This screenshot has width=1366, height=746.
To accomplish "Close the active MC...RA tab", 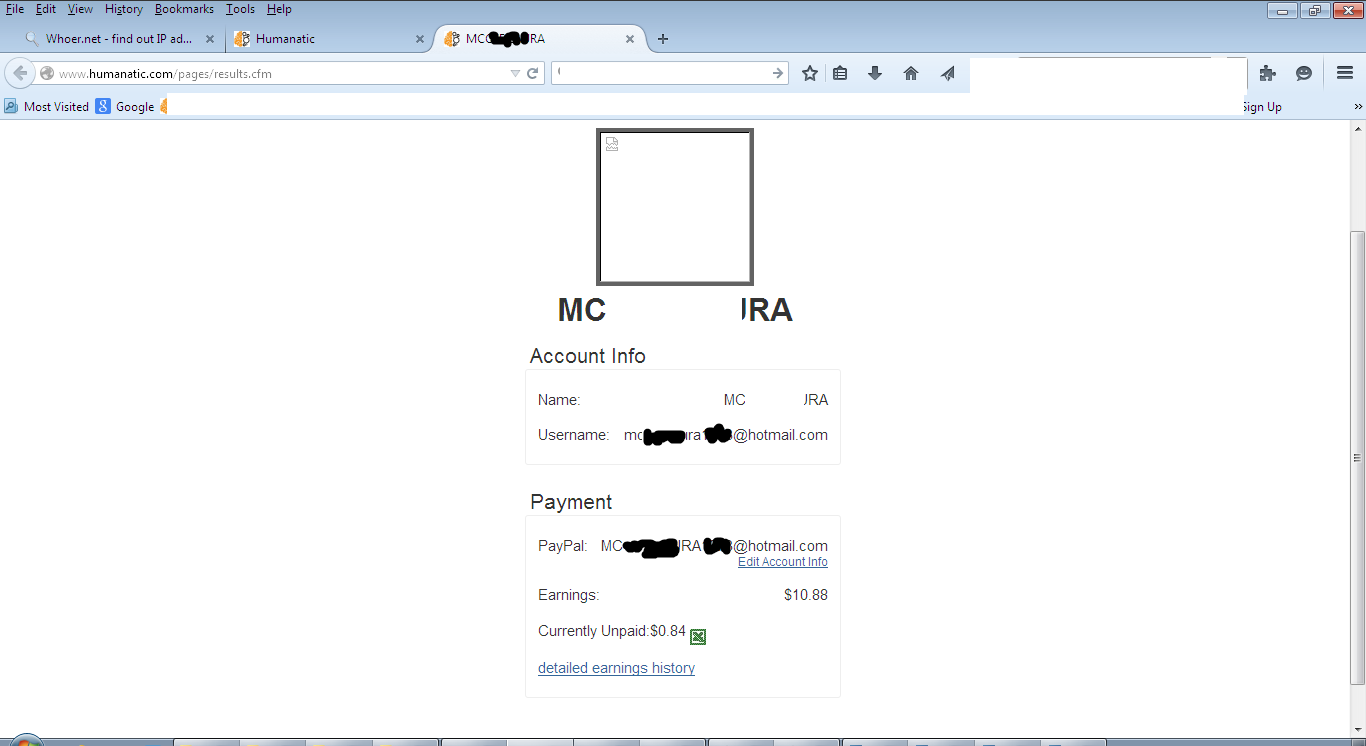I will (630, 39).
